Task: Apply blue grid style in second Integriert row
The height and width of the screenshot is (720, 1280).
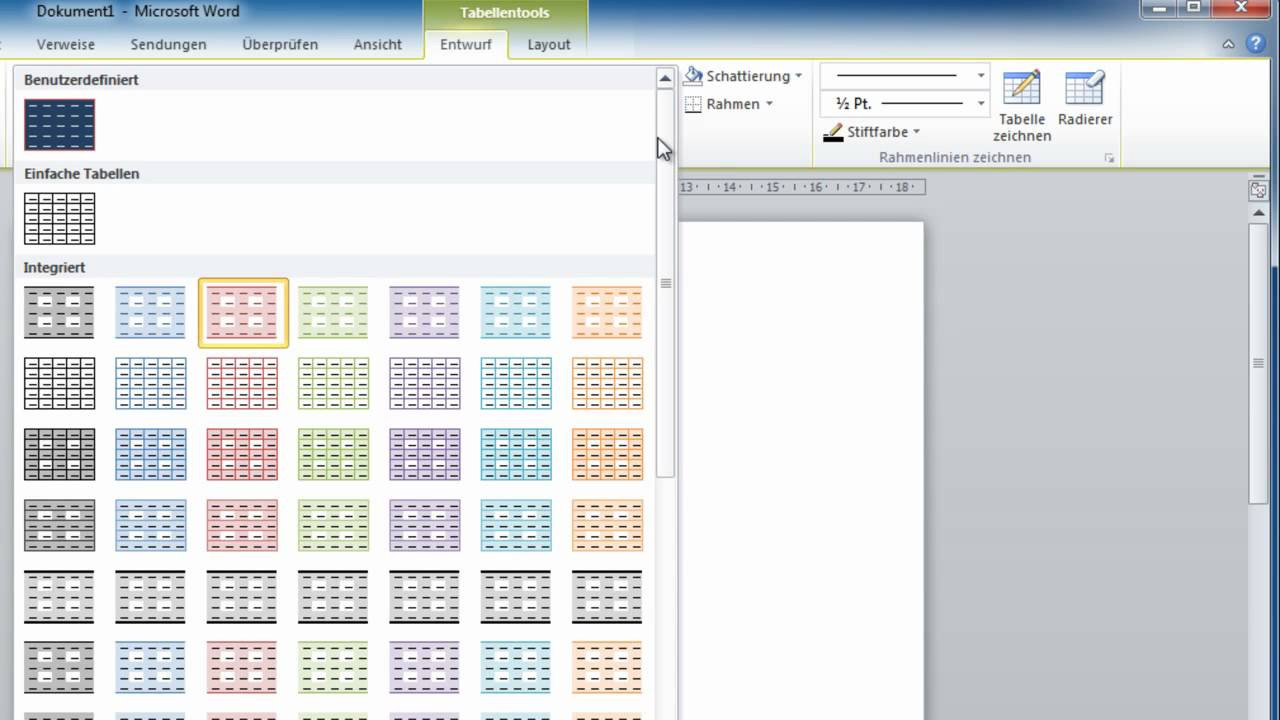Action: click(x=151, y=384)
